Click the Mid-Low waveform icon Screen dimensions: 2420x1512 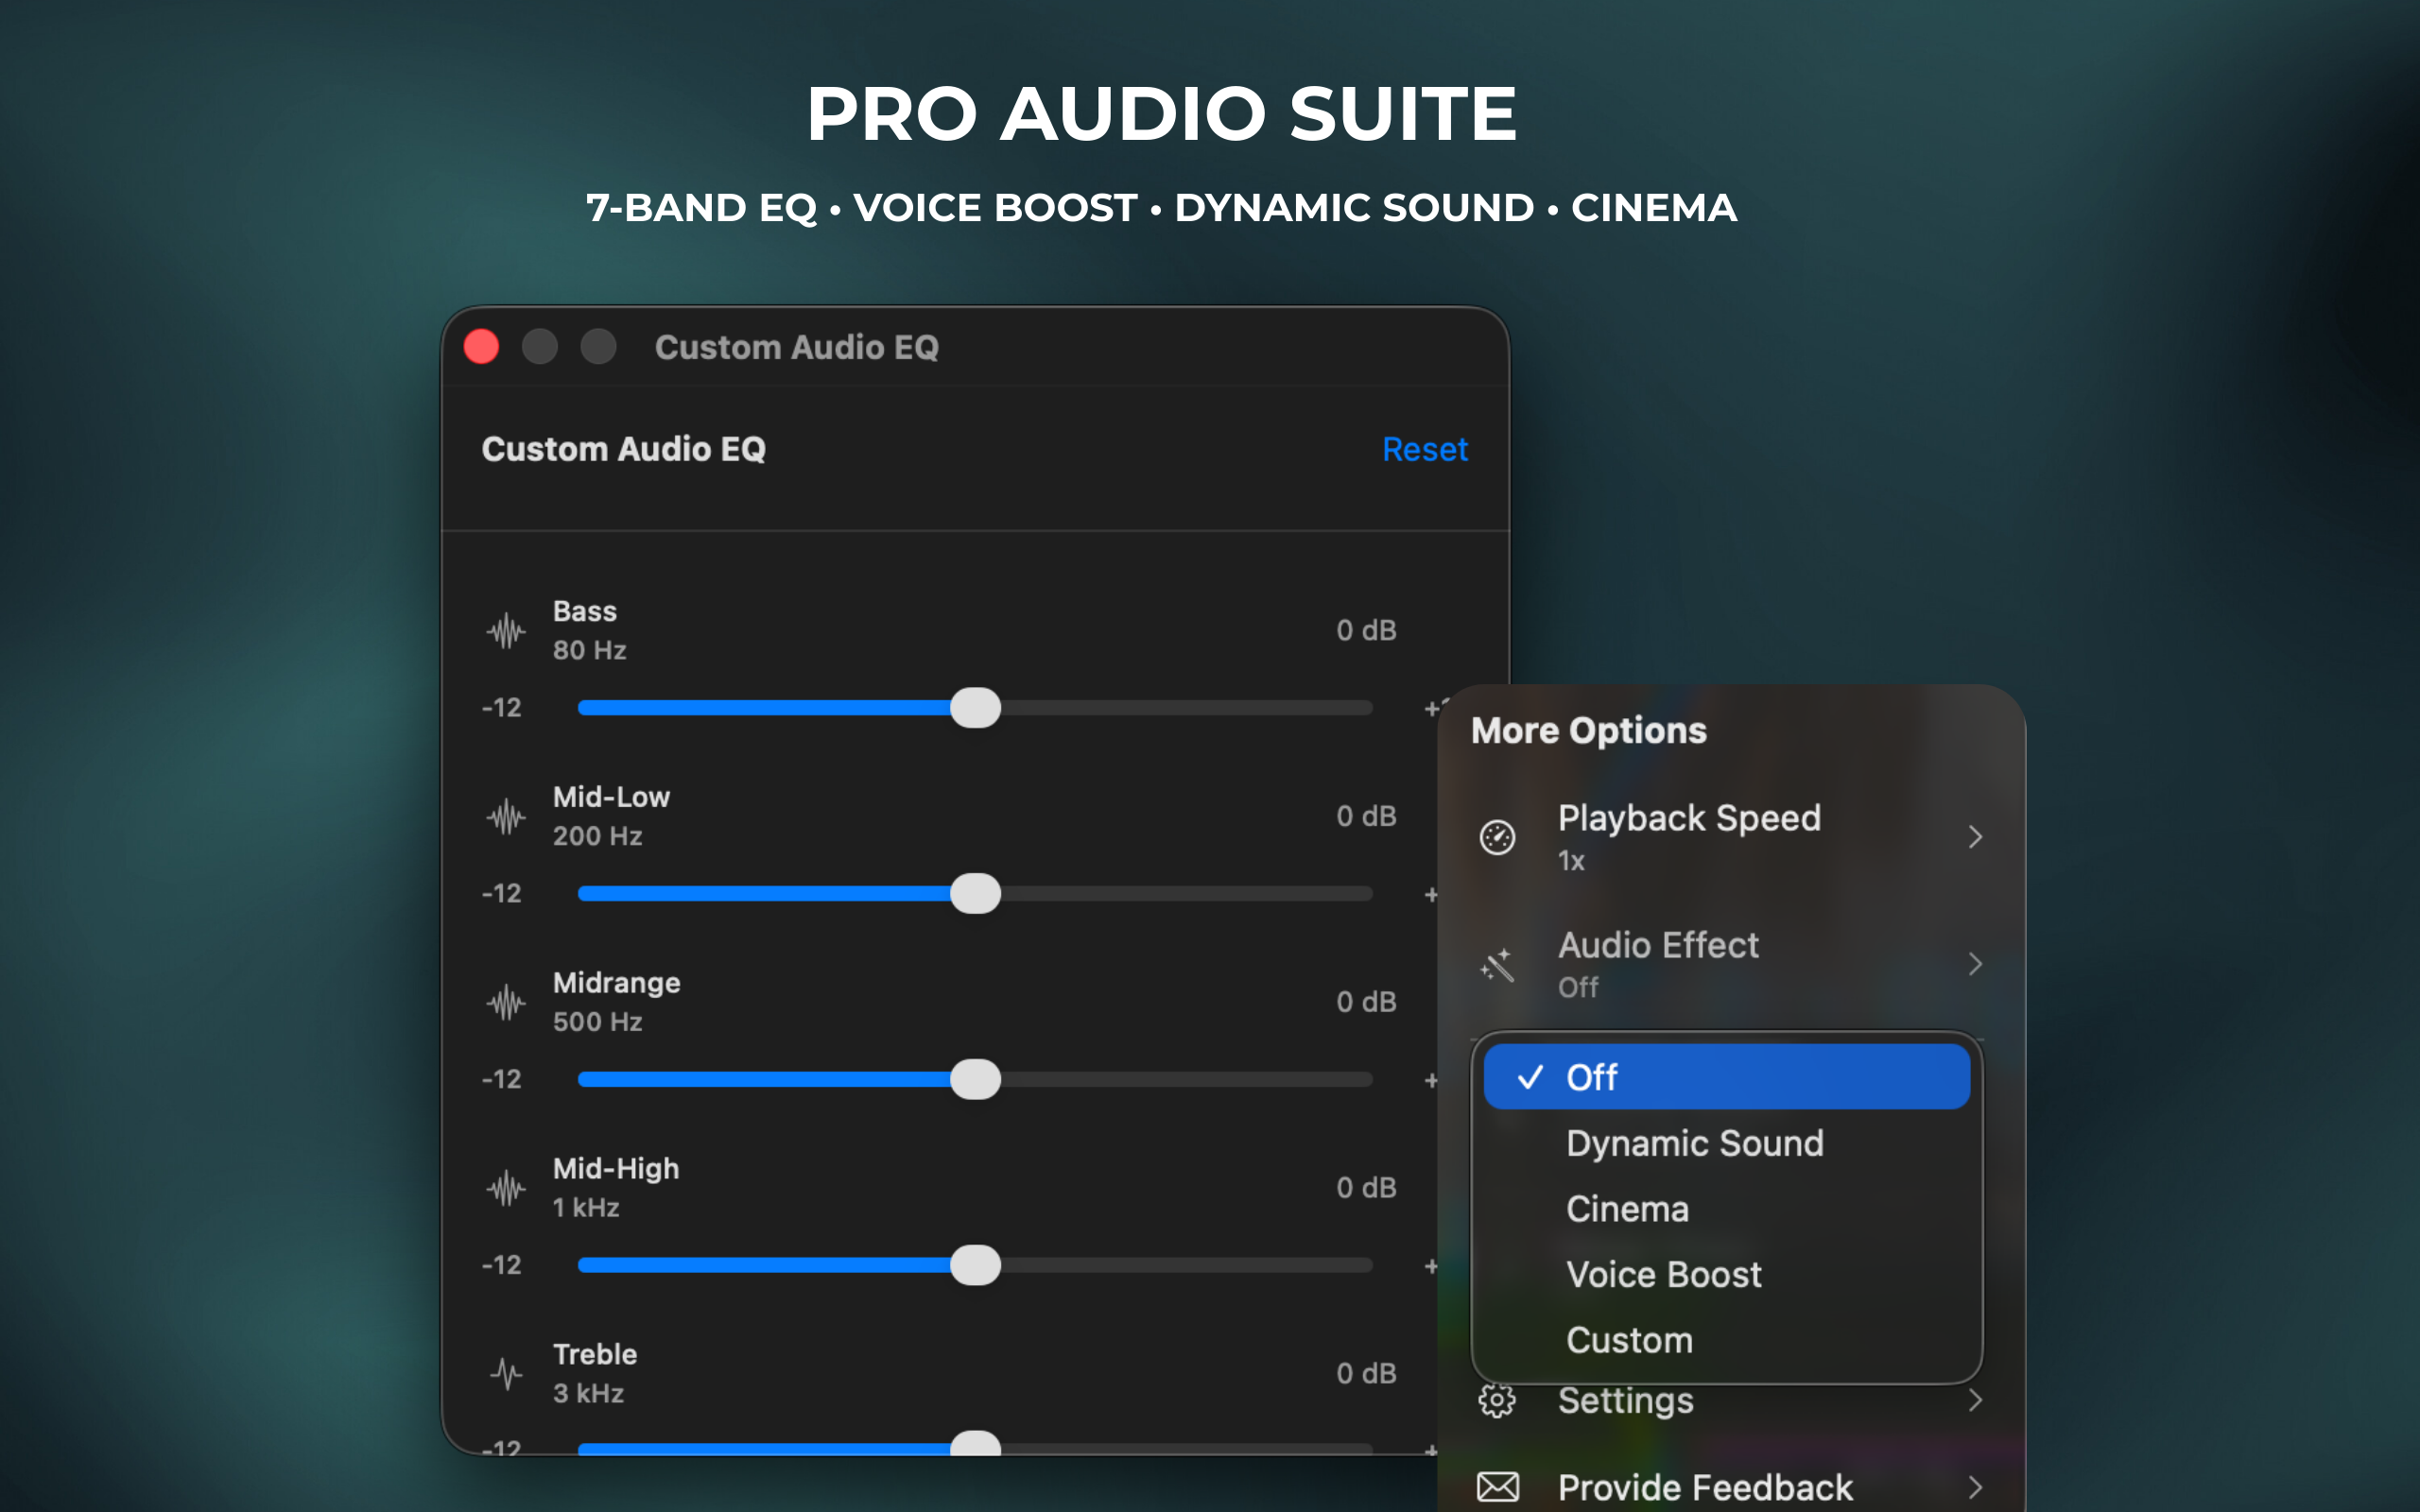pyautogui.click(x=505, y=816)
